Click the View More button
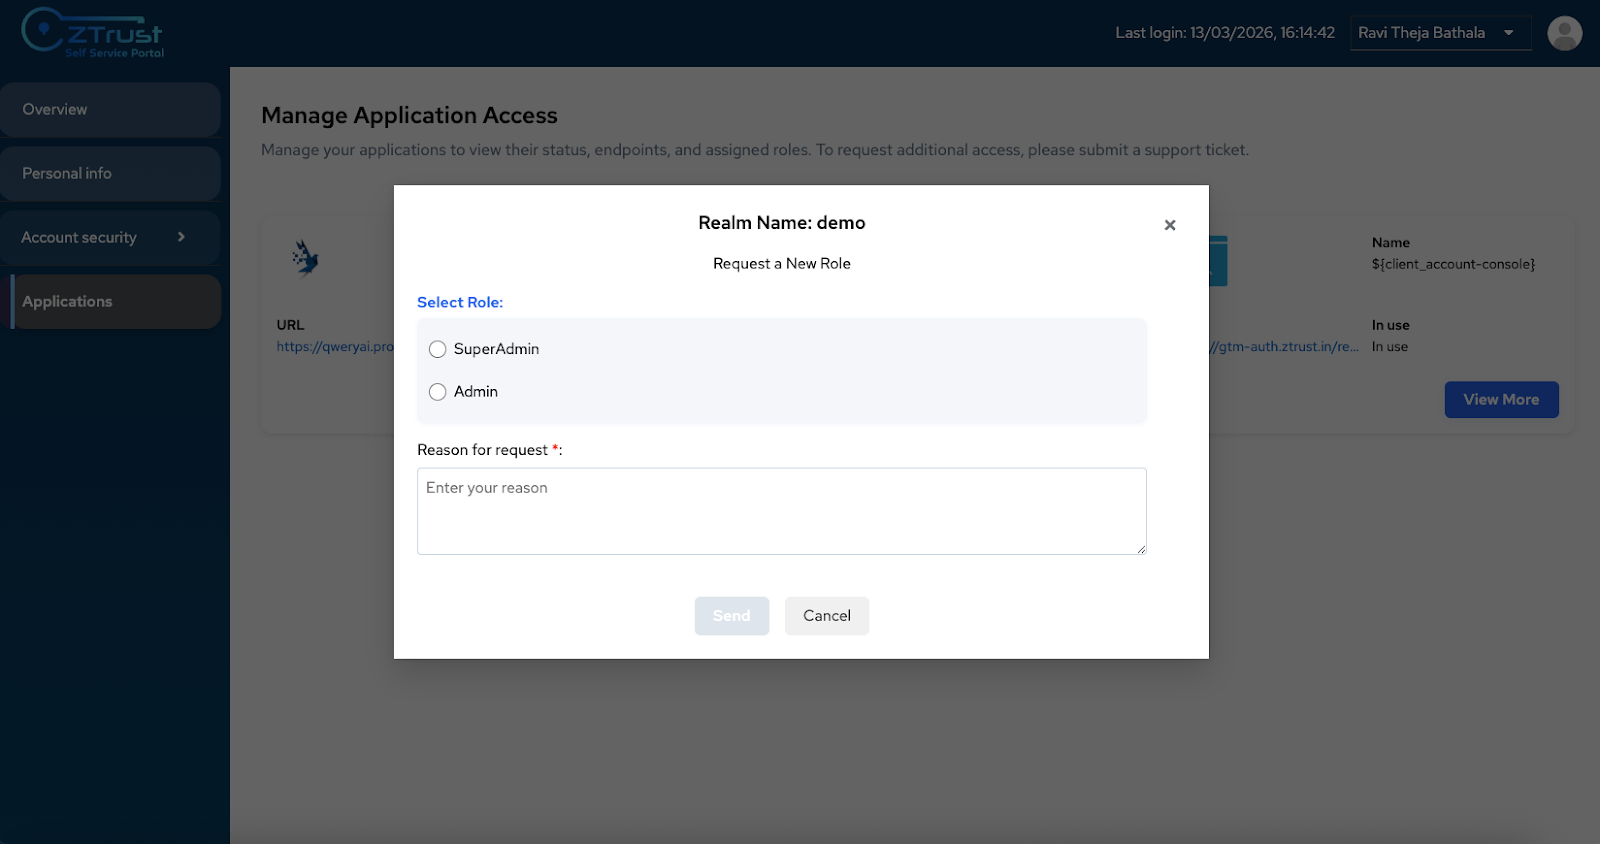 click(1500, 400)
